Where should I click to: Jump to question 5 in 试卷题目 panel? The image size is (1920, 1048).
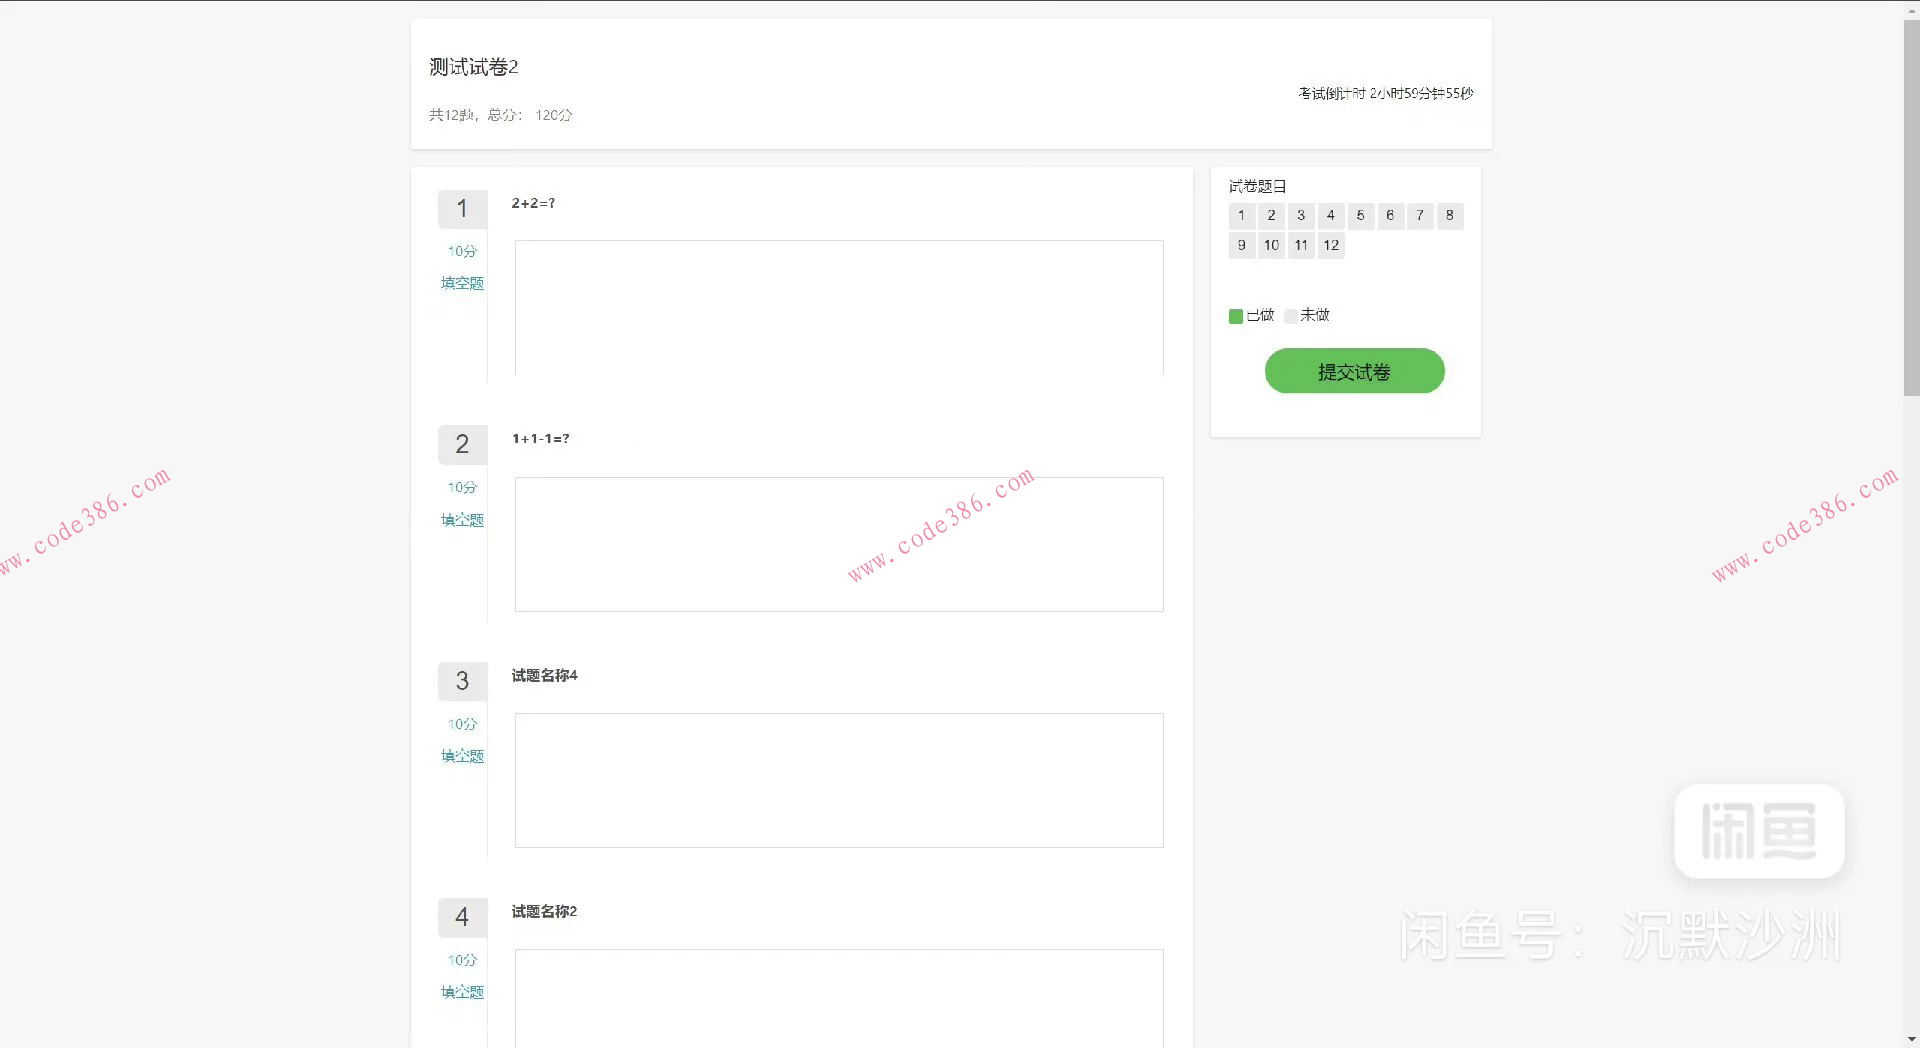pos(1360,216)
